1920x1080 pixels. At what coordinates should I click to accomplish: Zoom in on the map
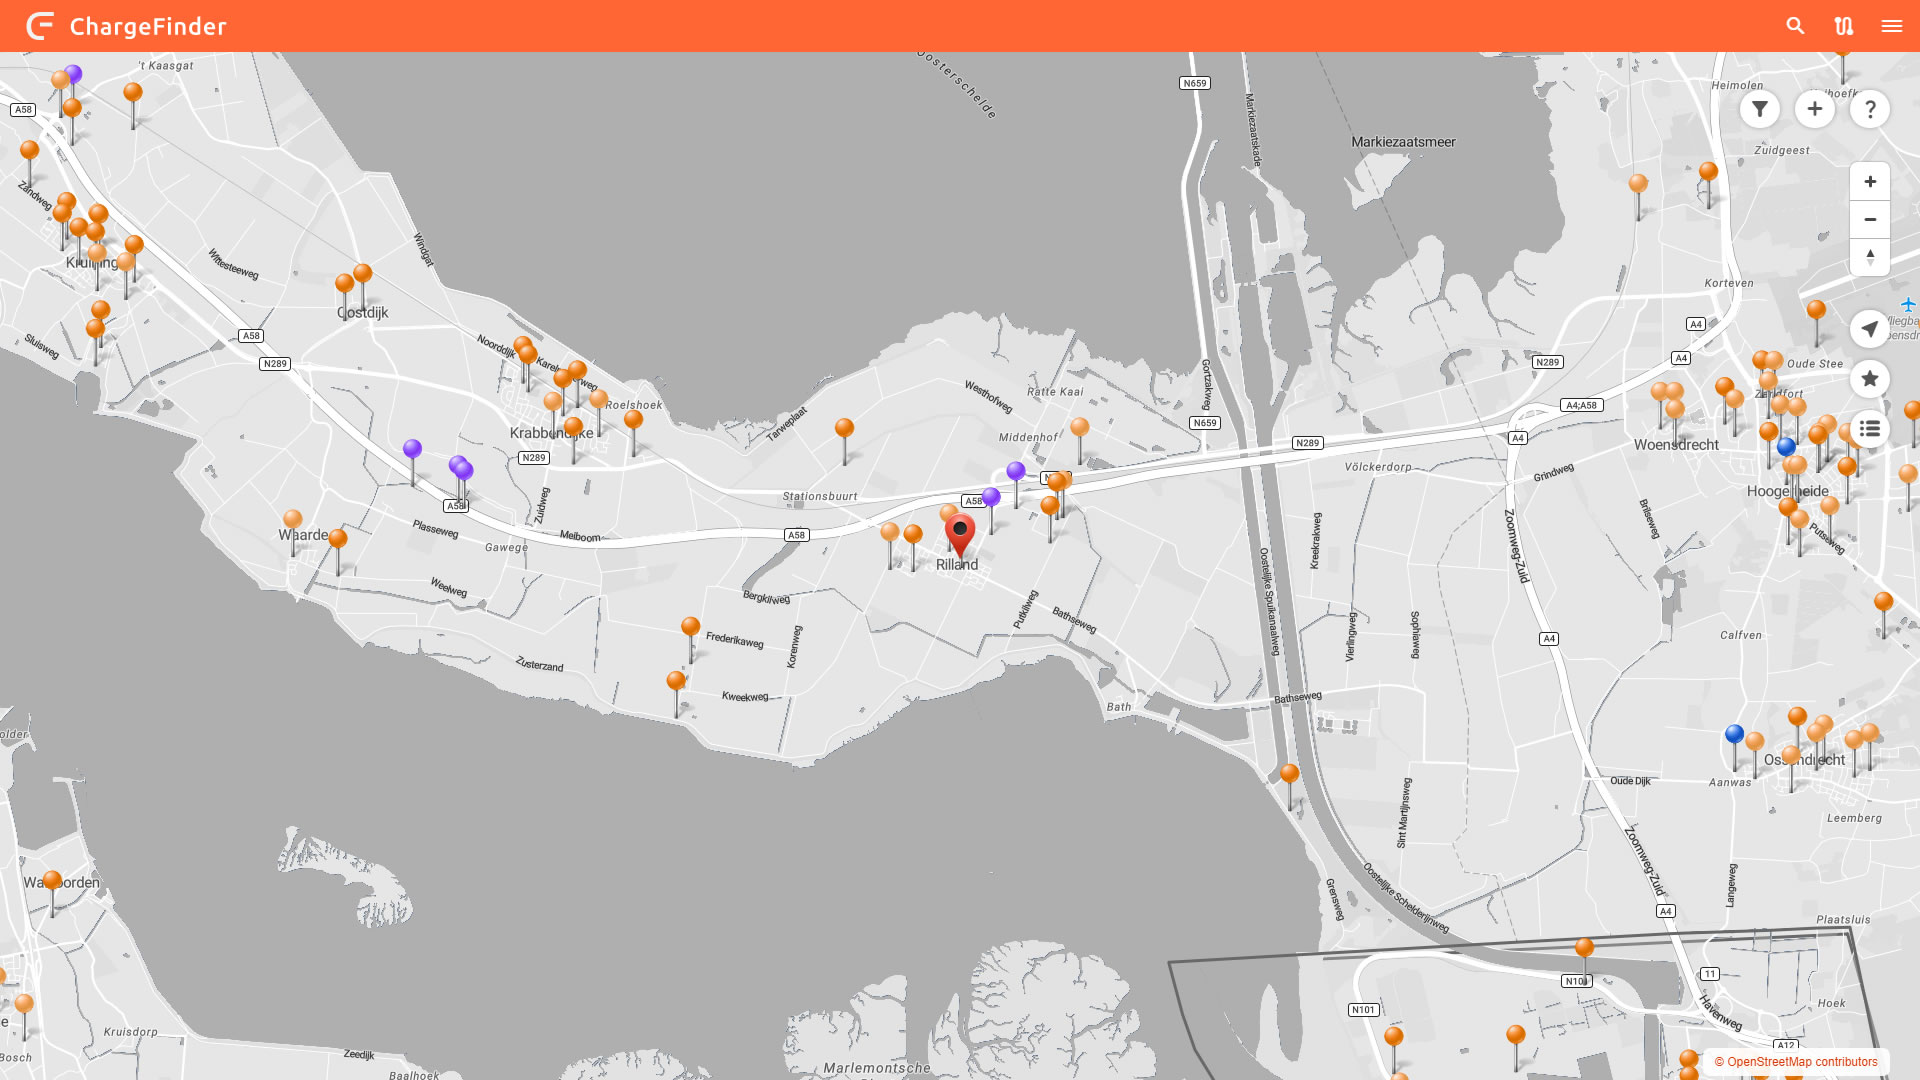click(x=1869, y=182)
